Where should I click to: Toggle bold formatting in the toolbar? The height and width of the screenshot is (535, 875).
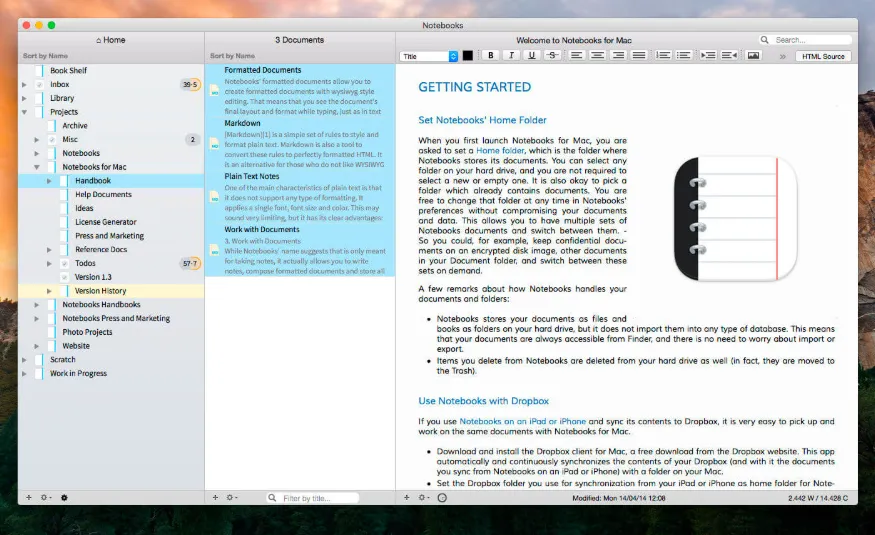tap(491, 55)
